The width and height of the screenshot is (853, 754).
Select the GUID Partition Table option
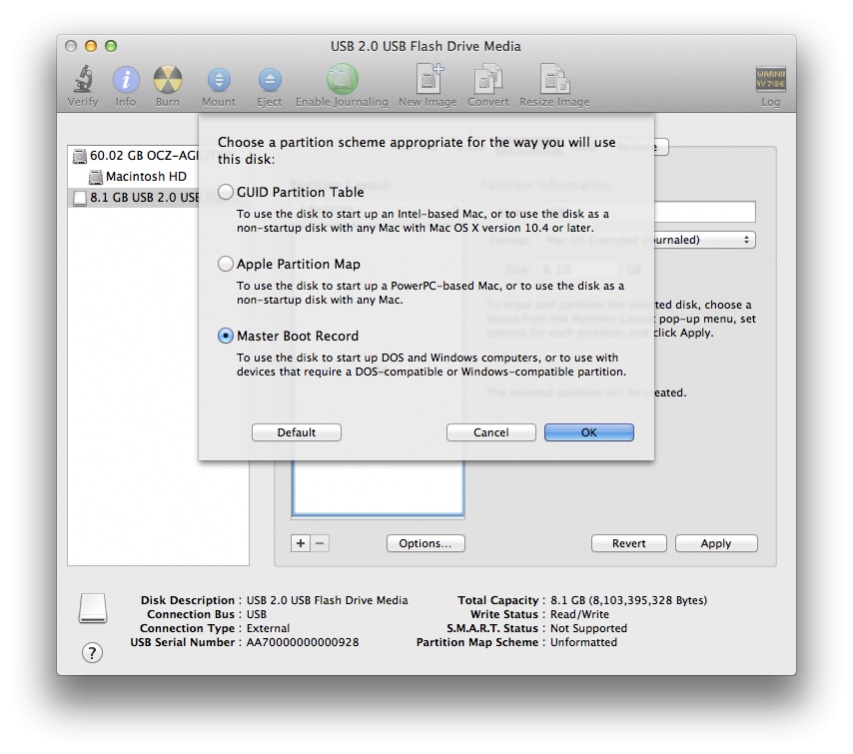226,192
